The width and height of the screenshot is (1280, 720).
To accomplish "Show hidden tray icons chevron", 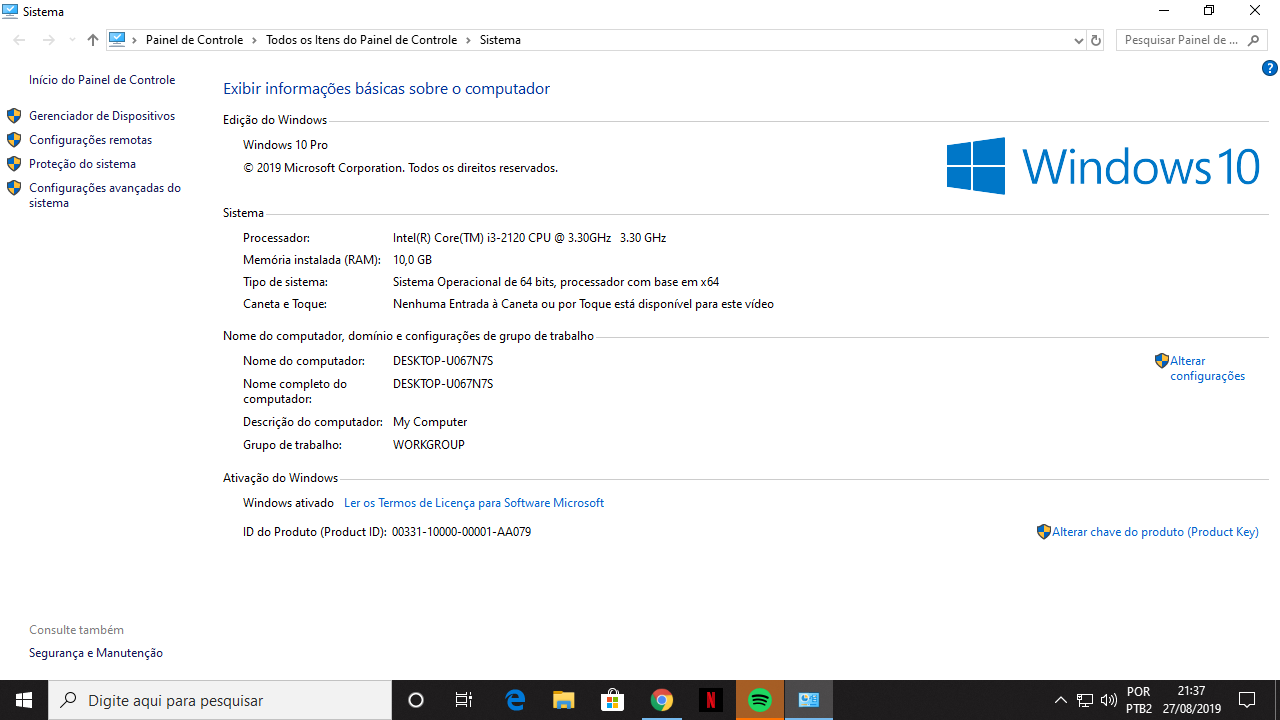I will coord(1061,700).
